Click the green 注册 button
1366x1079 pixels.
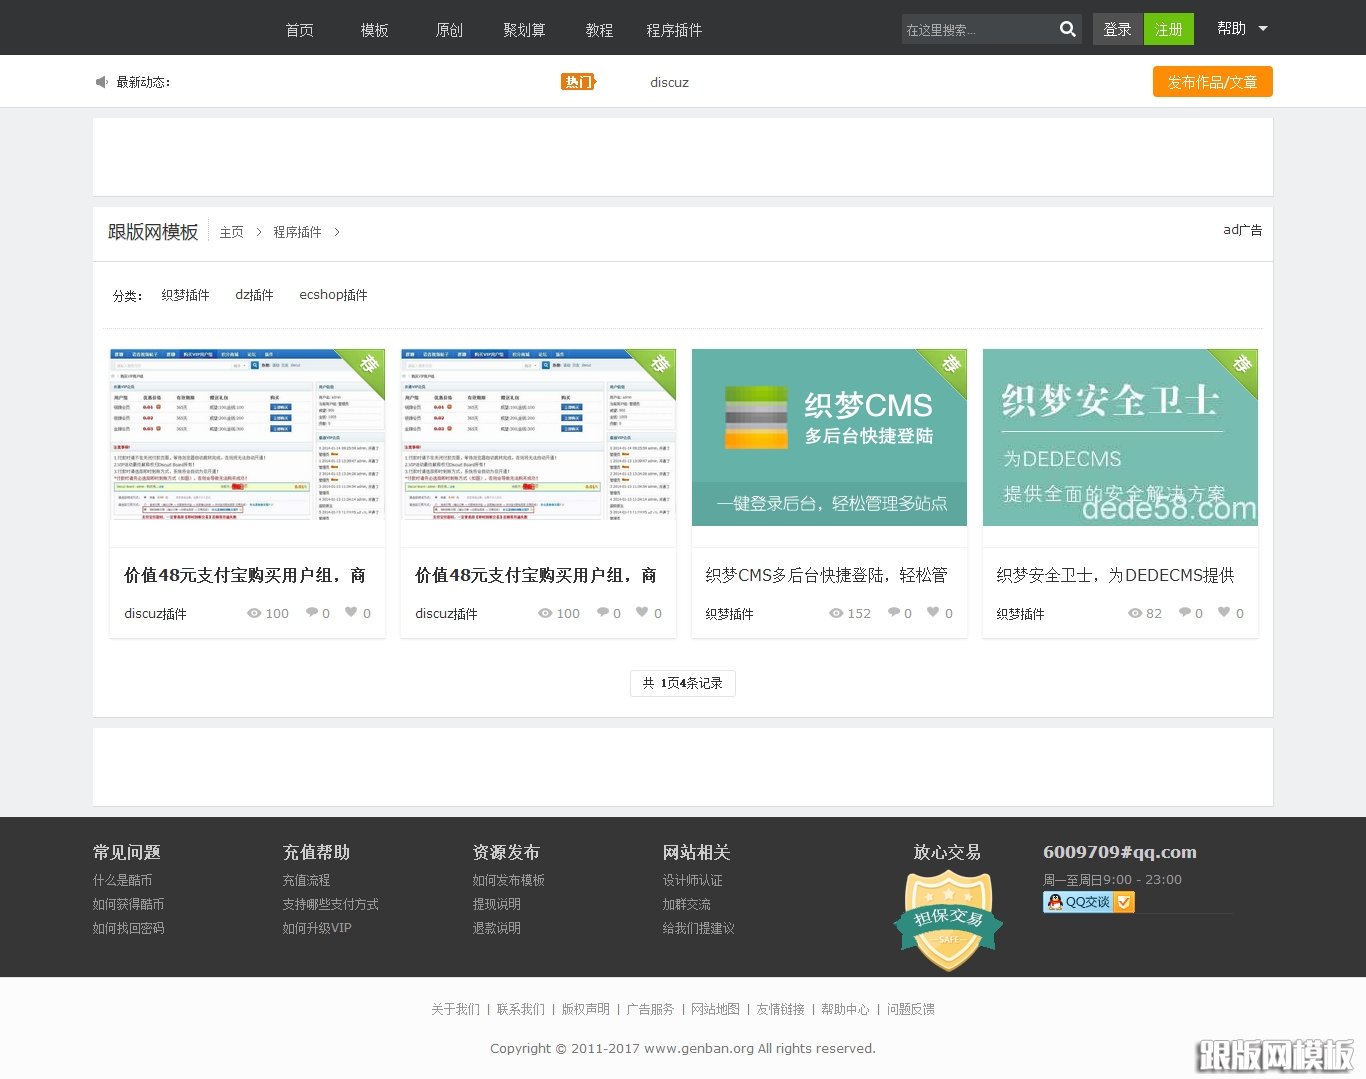[1168, 29]
